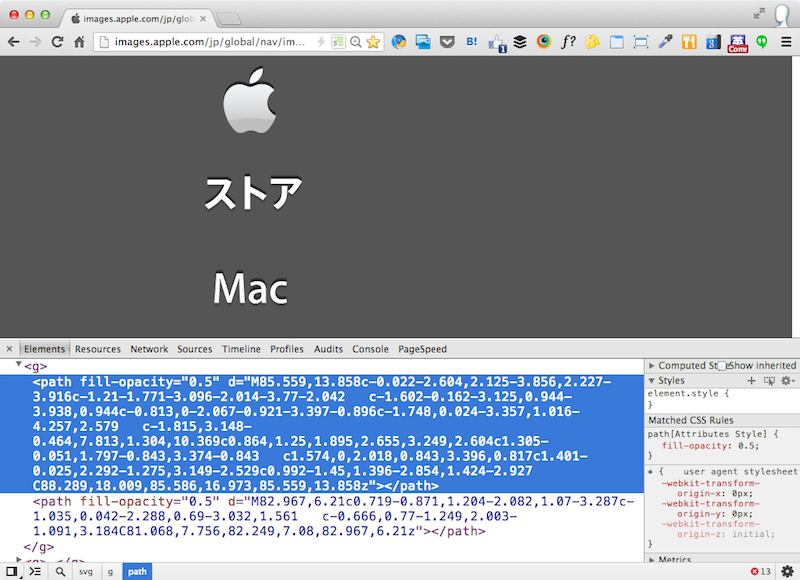Click the zoom magnifier icon in address bar

pos(356,42)
